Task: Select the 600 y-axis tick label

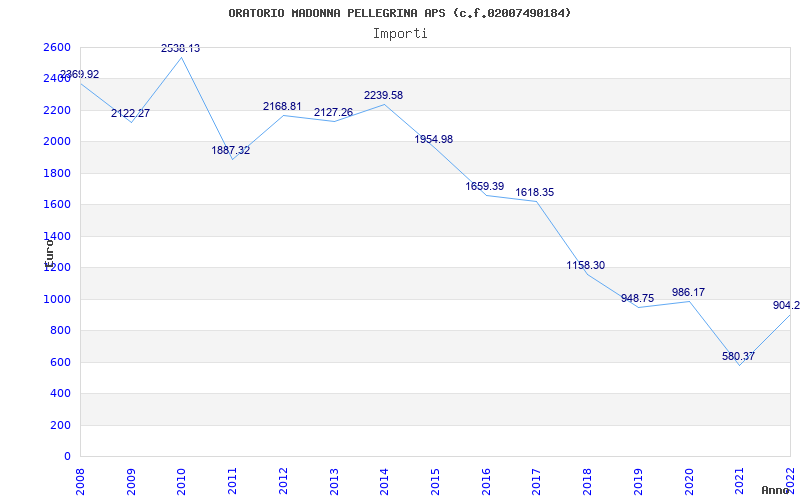Action: coord(62,362)
